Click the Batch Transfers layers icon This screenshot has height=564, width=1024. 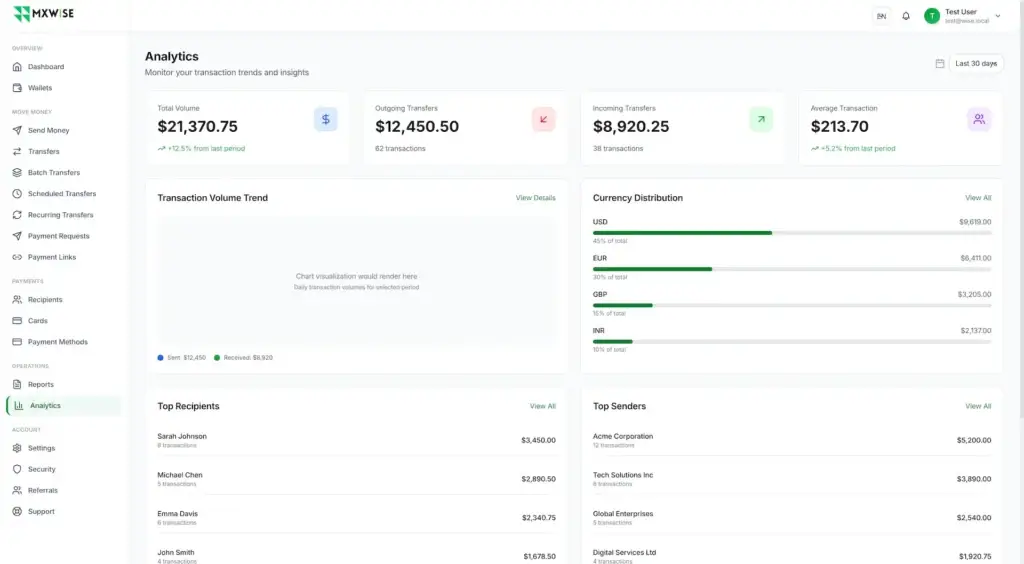[x=17, y=172]
